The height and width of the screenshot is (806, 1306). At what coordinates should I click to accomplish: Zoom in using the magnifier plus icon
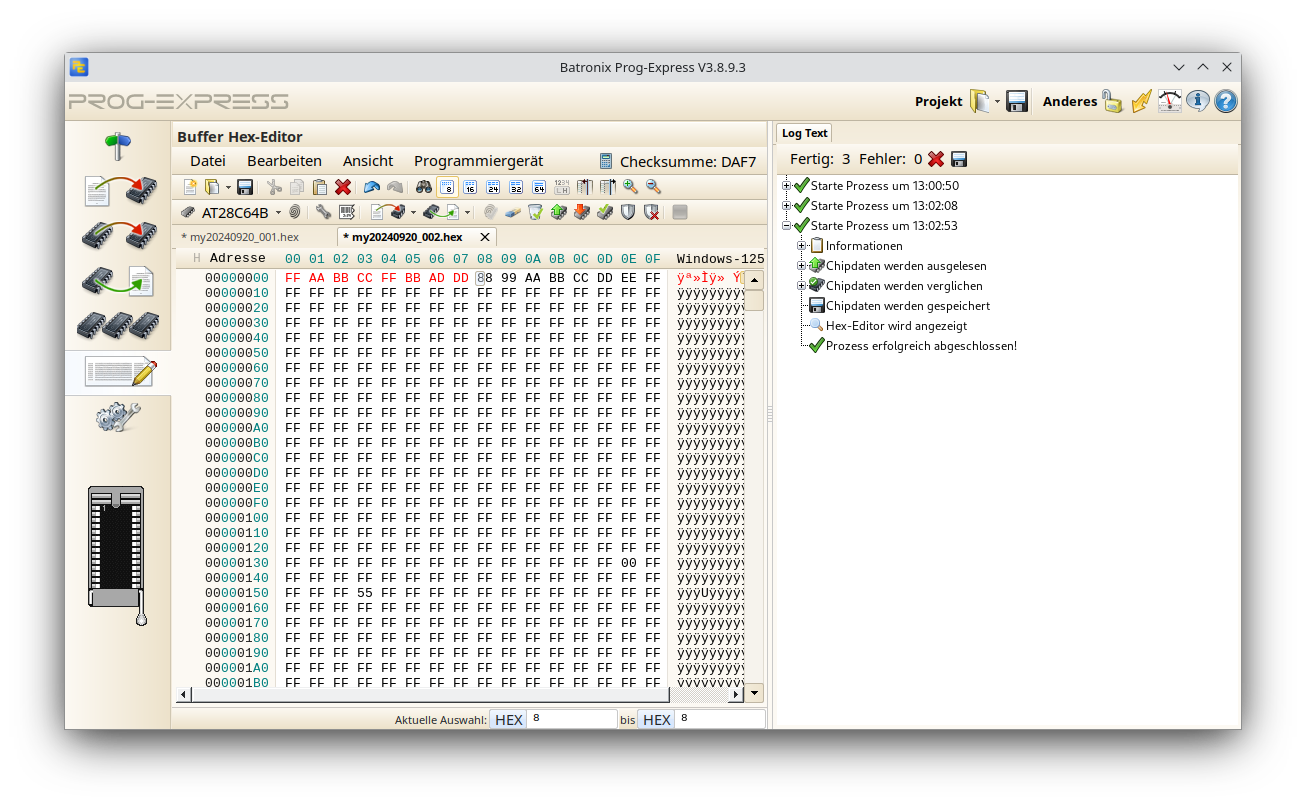[x=628, y=187]
